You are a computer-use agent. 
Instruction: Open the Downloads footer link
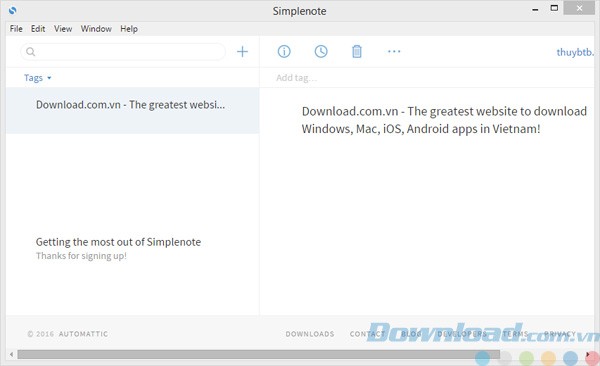310,334
